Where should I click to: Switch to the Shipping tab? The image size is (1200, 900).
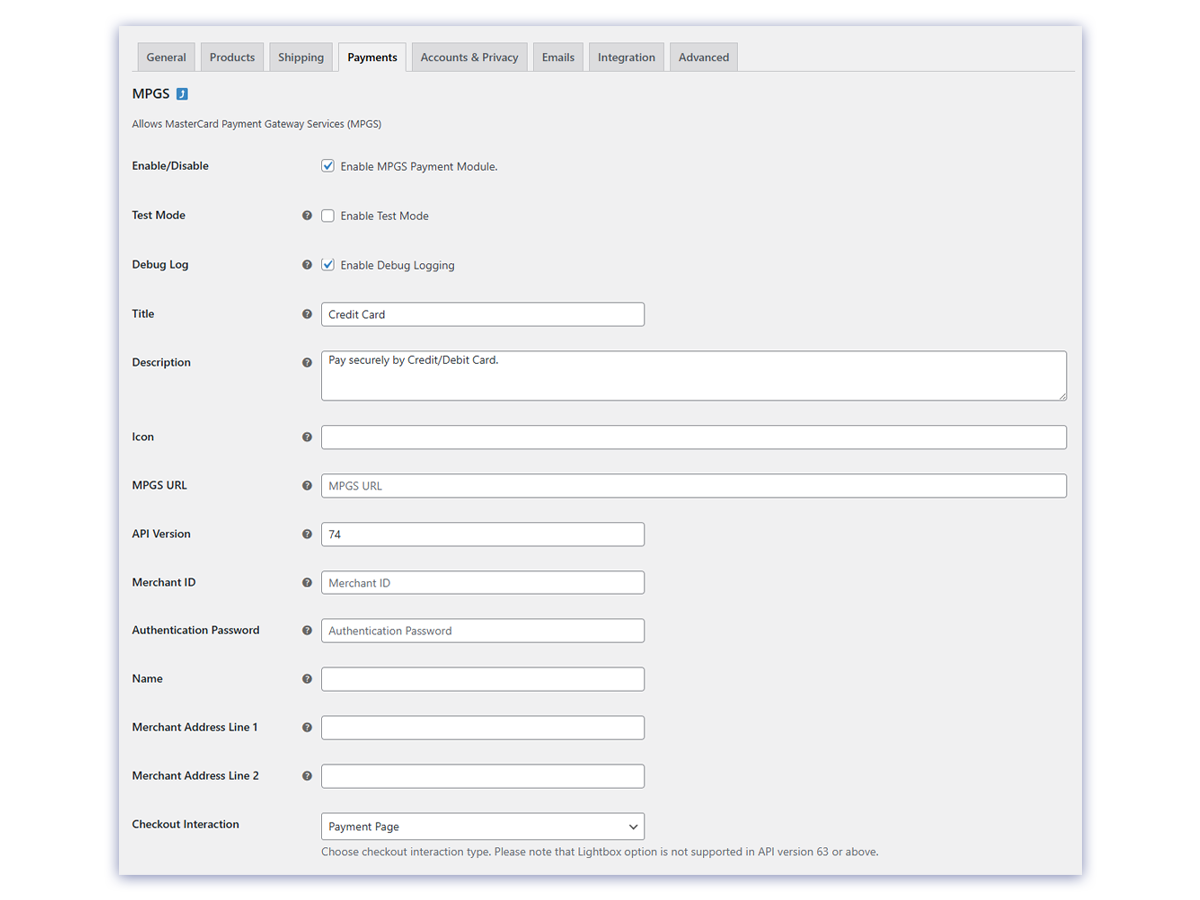pyautogui.click(x=300, y=57)
